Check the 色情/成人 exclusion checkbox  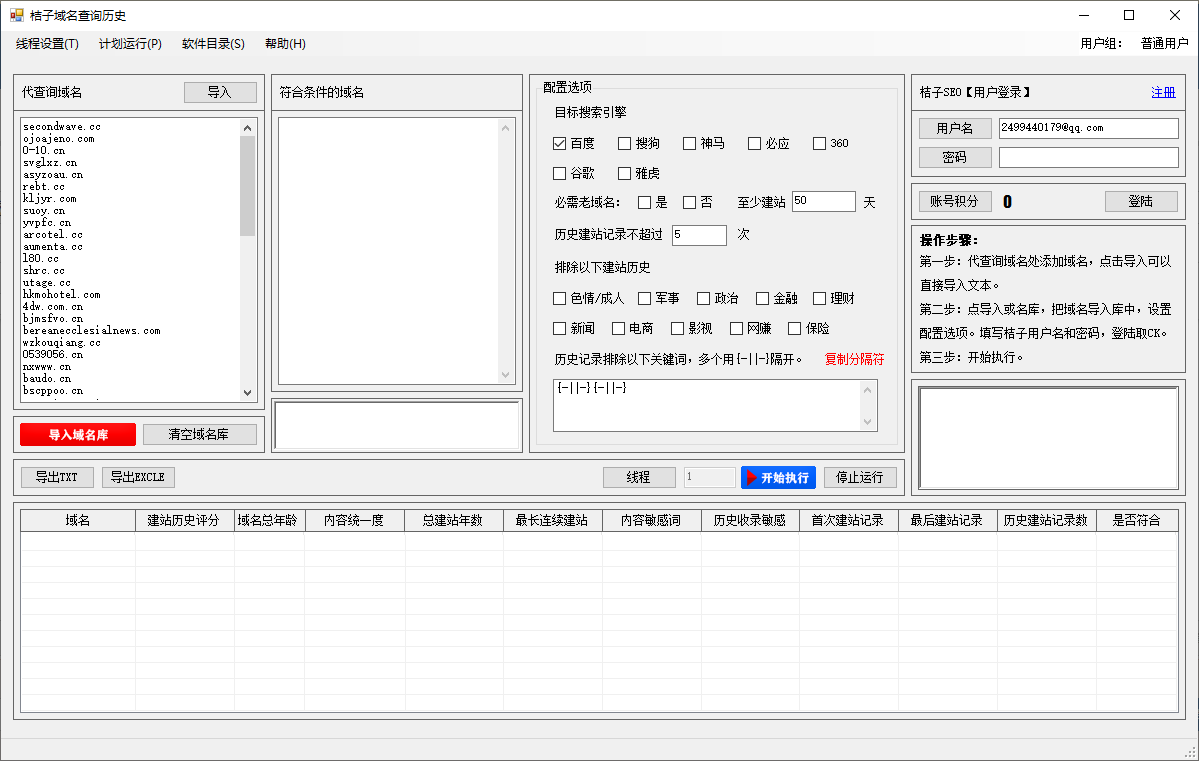click(560, 298)
